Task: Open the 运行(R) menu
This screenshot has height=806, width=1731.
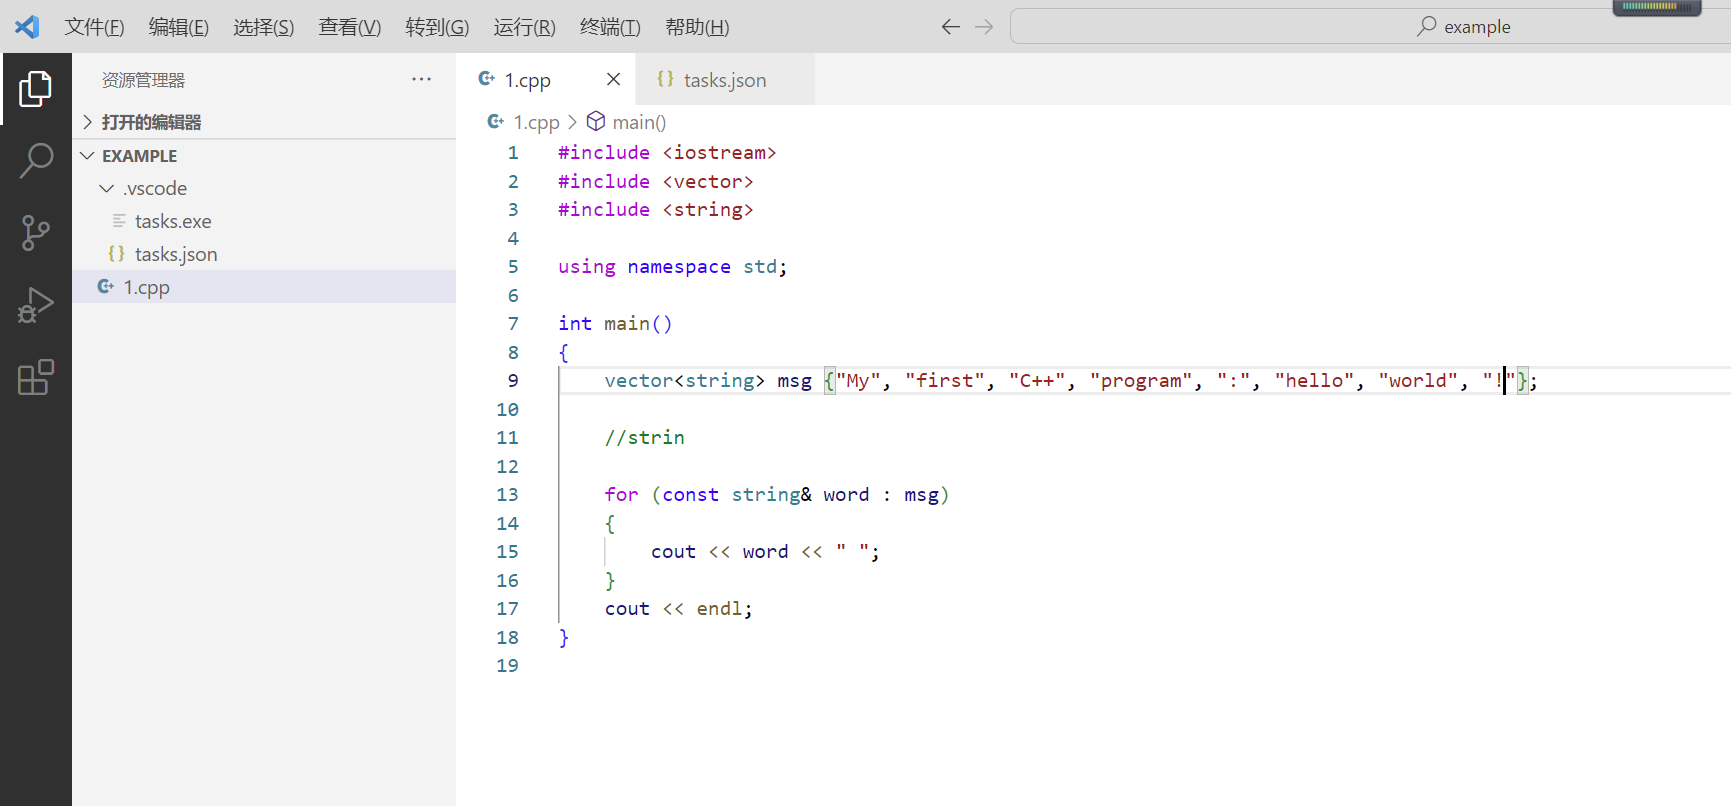Action: coord(524,27)
